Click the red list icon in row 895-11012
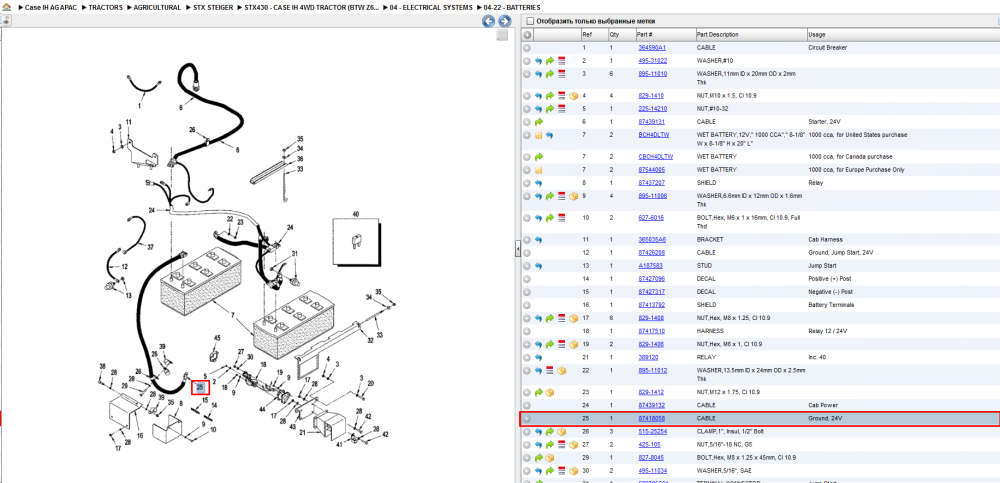 click(x=550, y=371)
